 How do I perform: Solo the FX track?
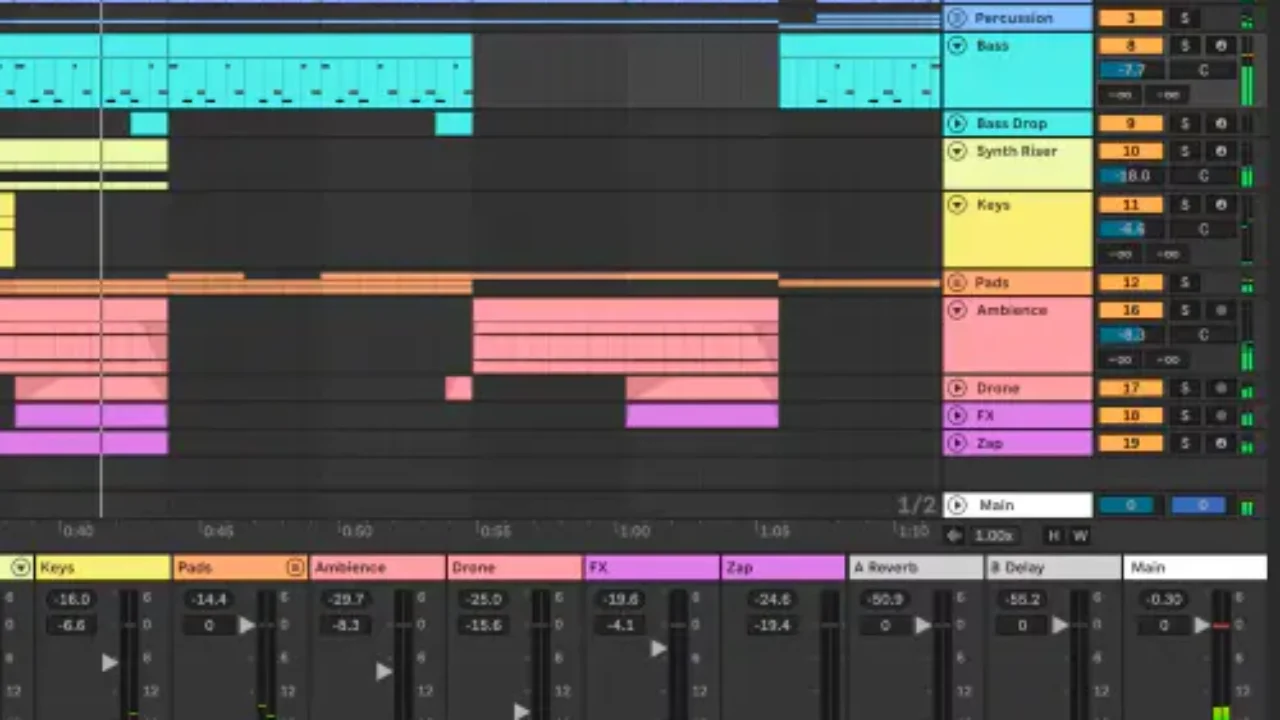pyautogui.click(x=1185, y=416)
